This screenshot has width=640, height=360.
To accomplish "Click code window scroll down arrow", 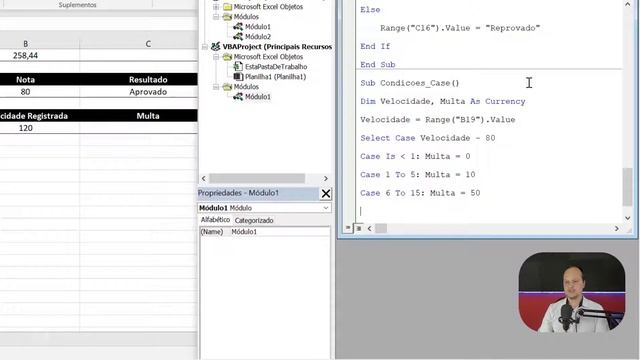I will click(x=627, y=218).
